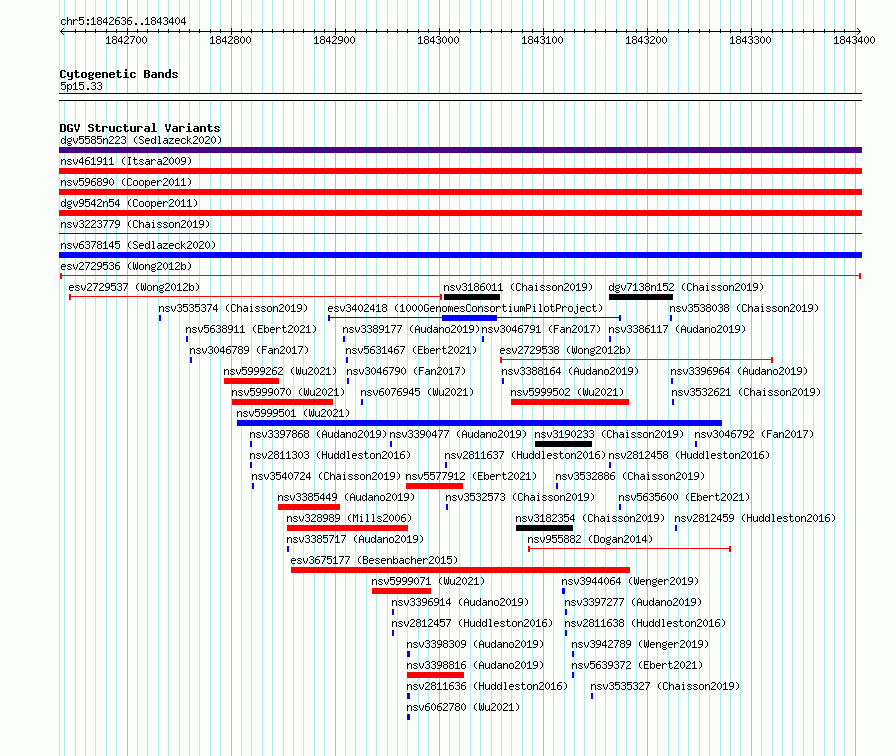890x756 pixels.
Task: Click the nsv5999501 (Wu2021) label
Action: (x=293, y=413)
